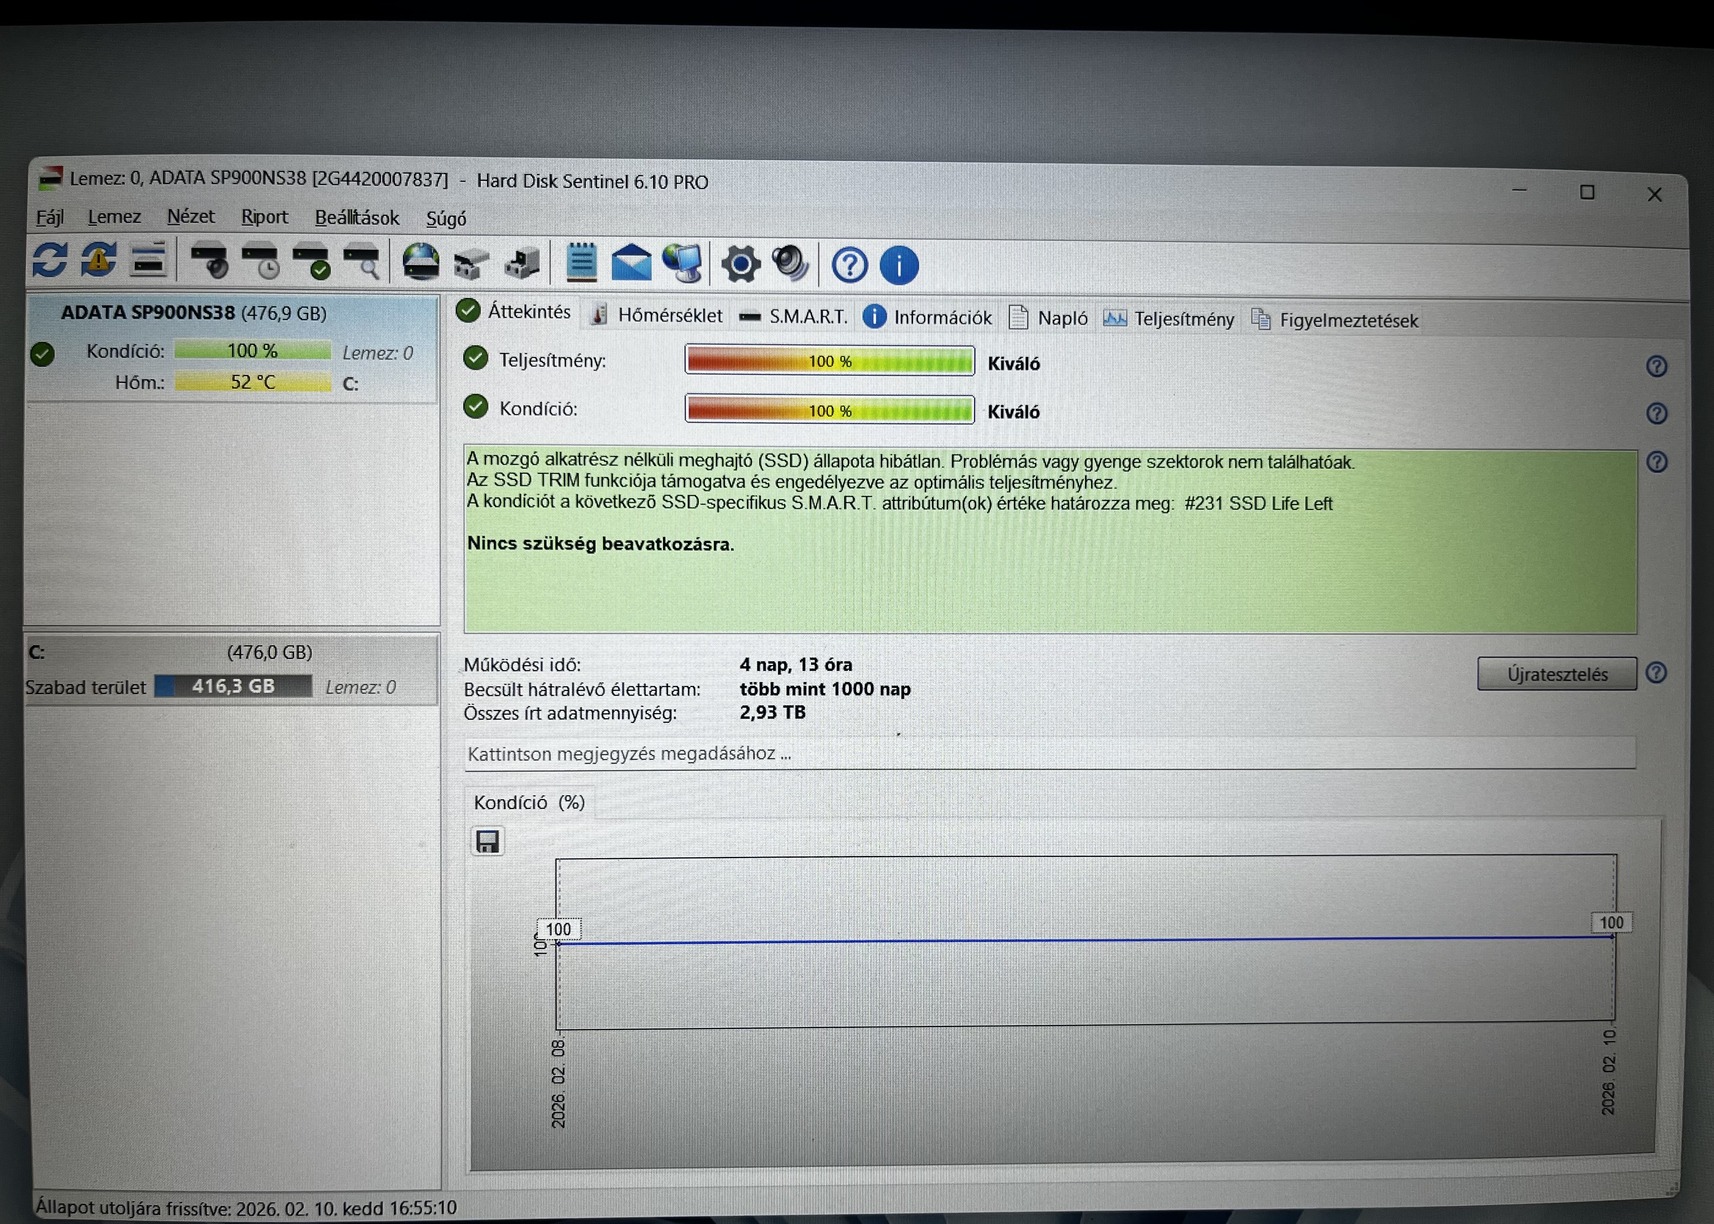Screen dimensions: 1714x1224
Task: Open settings via the gear icon
Action: pyautogui.click(x=741, y=264)
